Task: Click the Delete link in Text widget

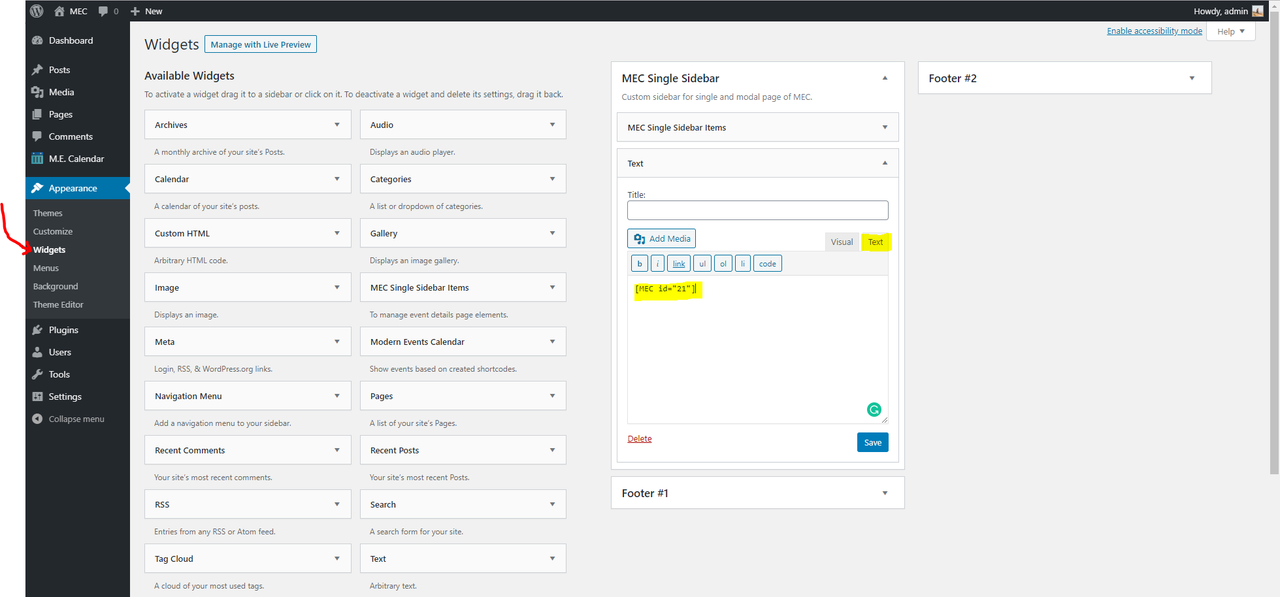Action: click(640, 439)
